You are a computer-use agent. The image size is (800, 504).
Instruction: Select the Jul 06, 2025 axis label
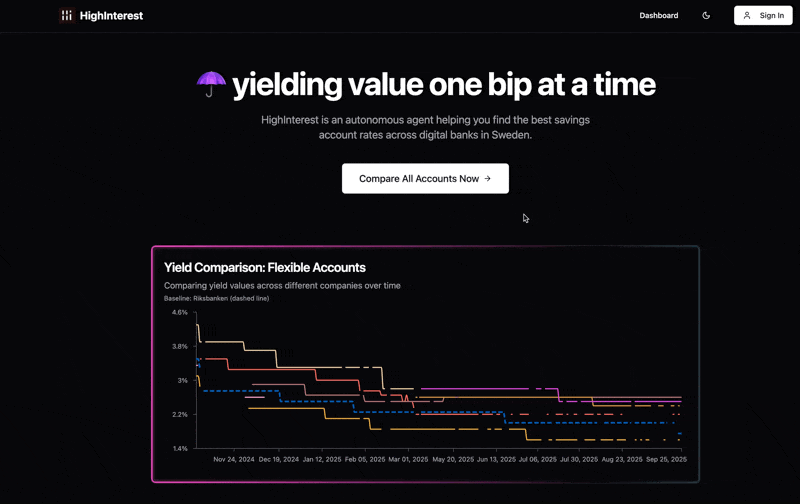[x=535, y=460]
